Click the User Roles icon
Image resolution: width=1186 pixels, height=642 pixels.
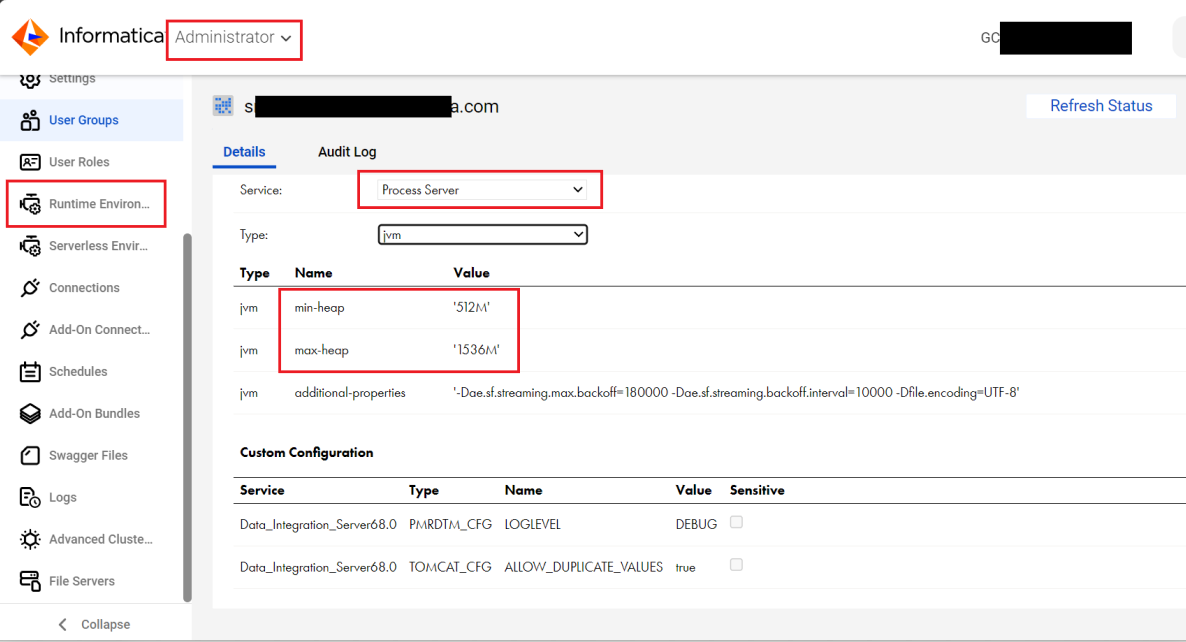tap(30, 162)
